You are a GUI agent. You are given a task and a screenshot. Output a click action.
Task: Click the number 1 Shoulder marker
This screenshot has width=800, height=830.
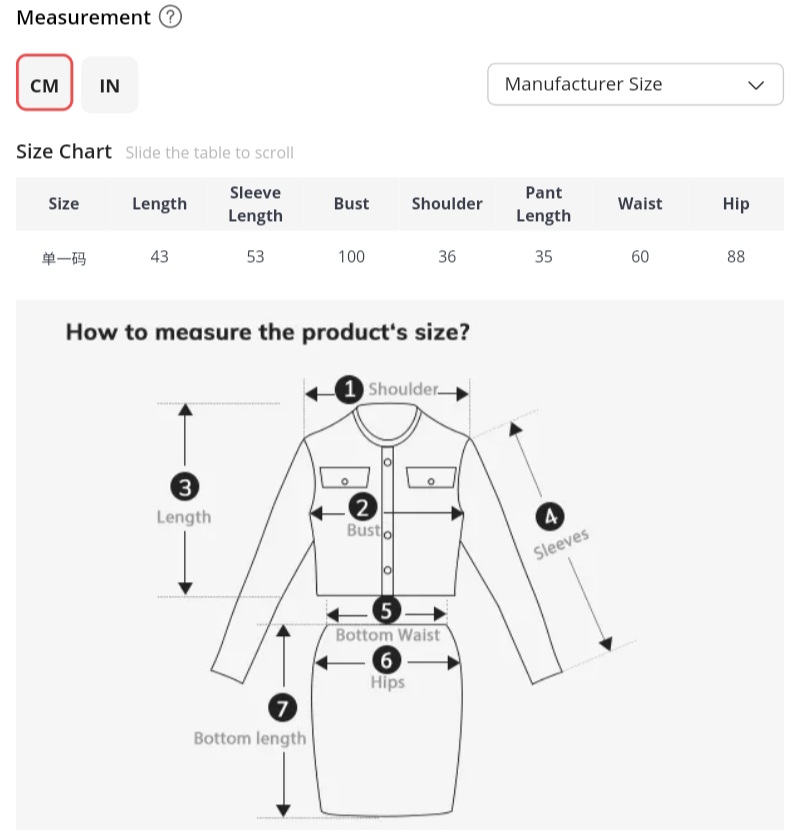pyautogui.click(x=348, y=389)
